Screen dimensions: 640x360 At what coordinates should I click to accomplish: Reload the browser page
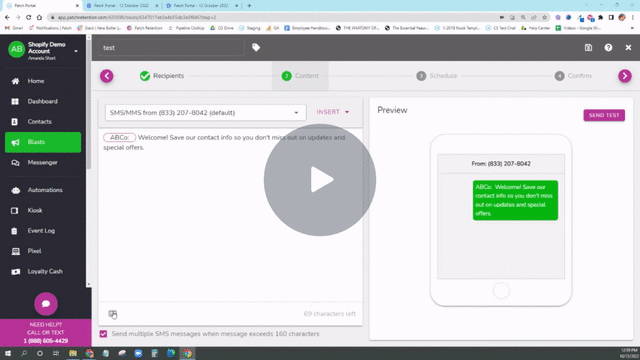29,18
